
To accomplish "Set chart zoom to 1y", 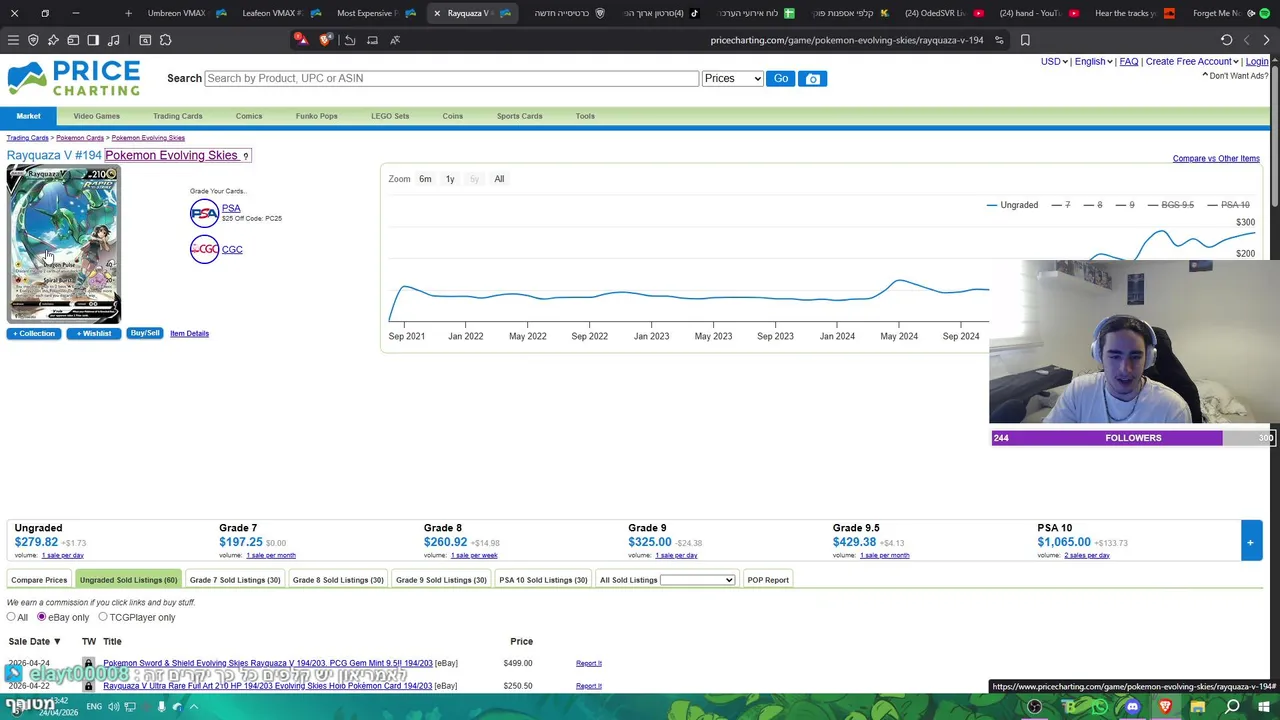I will pos(450,179).
